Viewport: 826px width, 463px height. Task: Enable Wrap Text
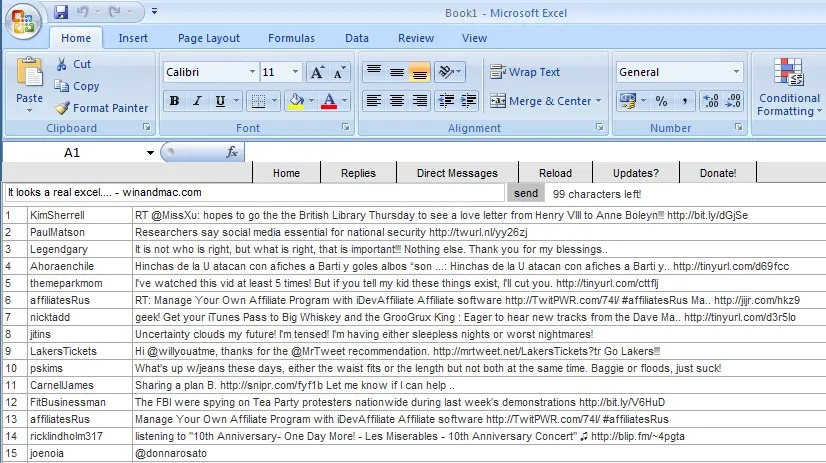coord(525,72)
